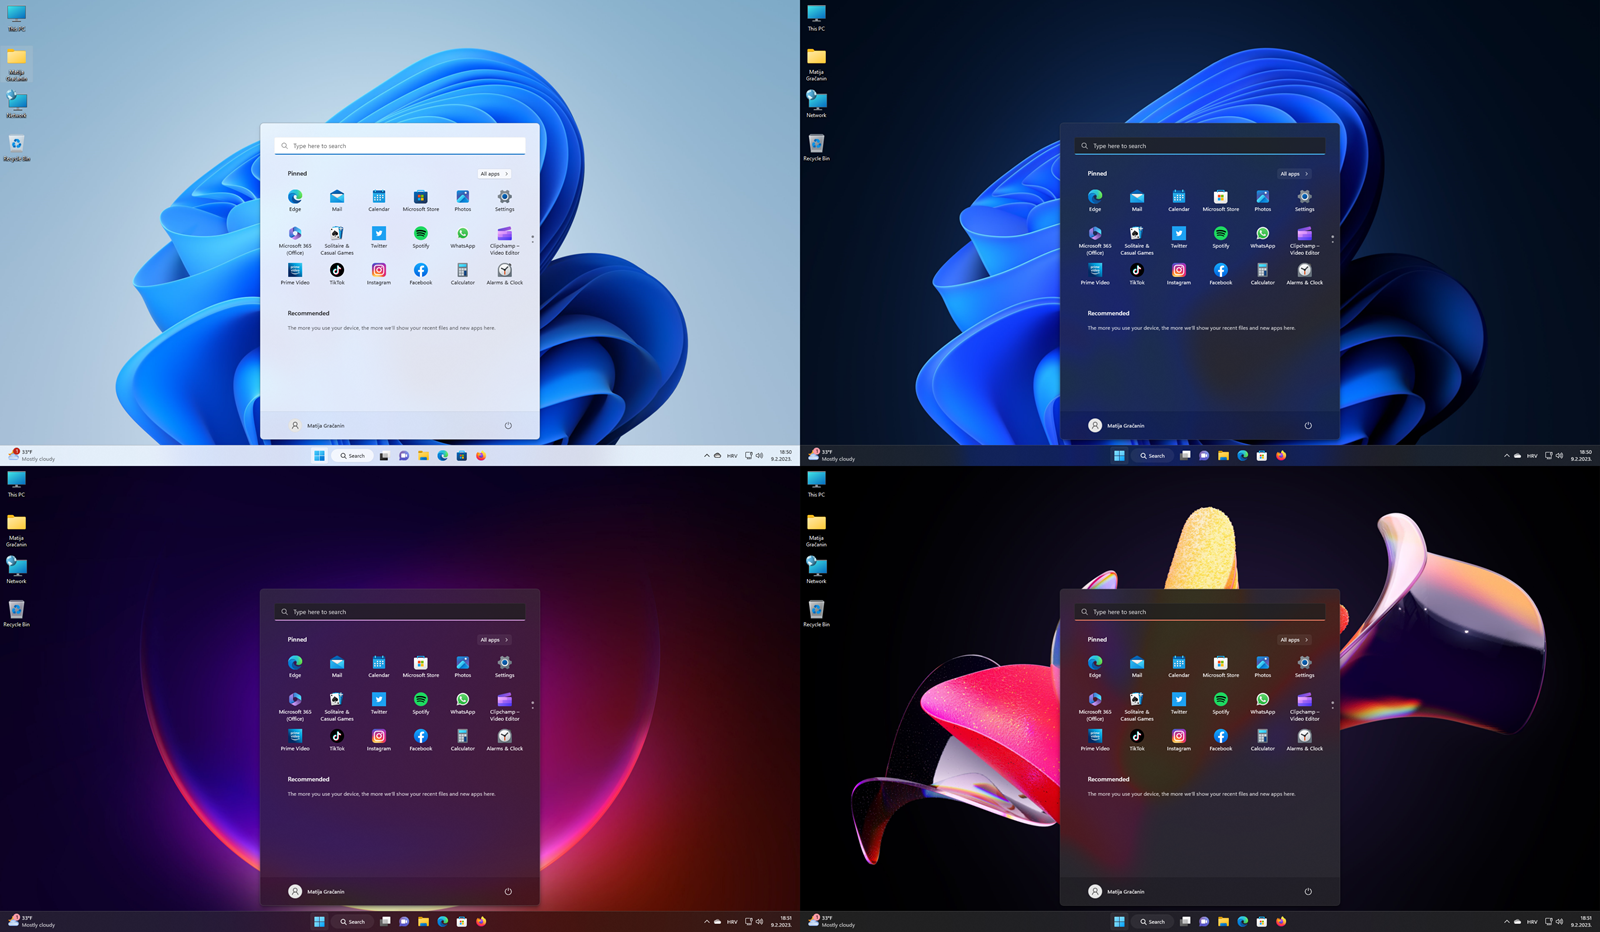Viewport: 1600px width, 932px height.
Task: Open the Chat icon on the purple glow taskbar
Action: [x=404, y=921]
